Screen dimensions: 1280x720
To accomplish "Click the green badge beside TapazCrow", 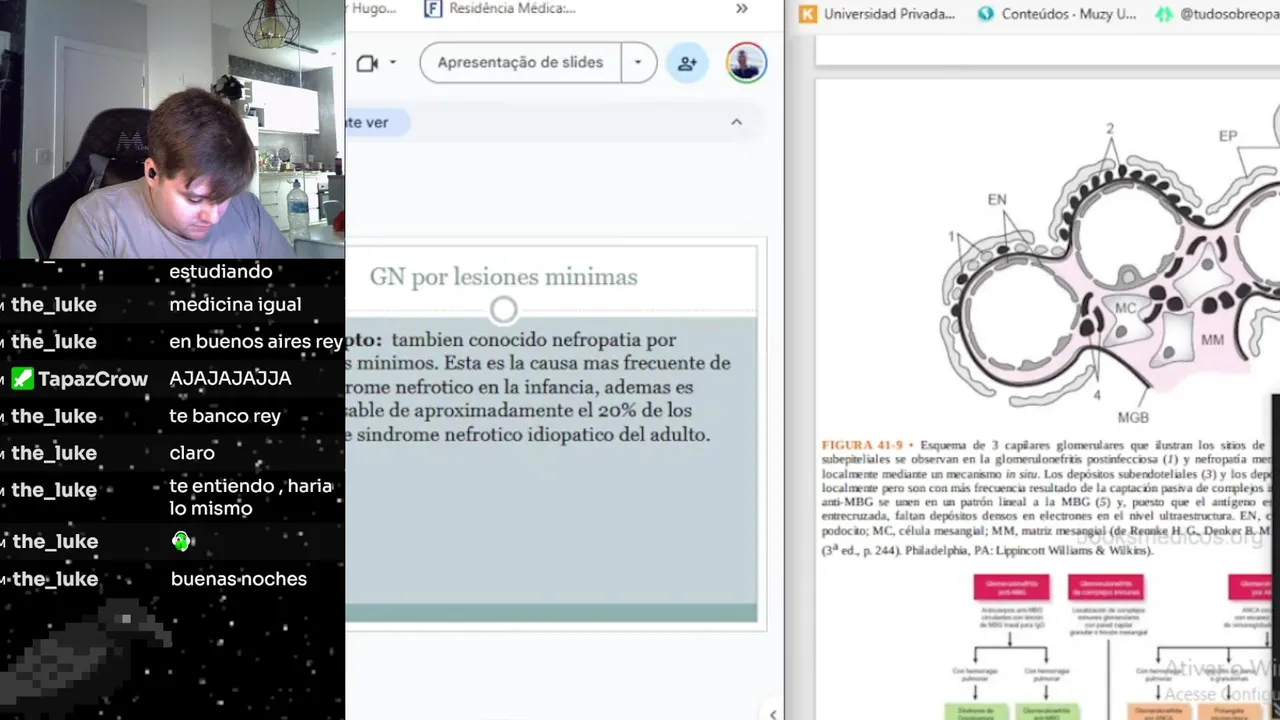I will [x=22, y=379].
